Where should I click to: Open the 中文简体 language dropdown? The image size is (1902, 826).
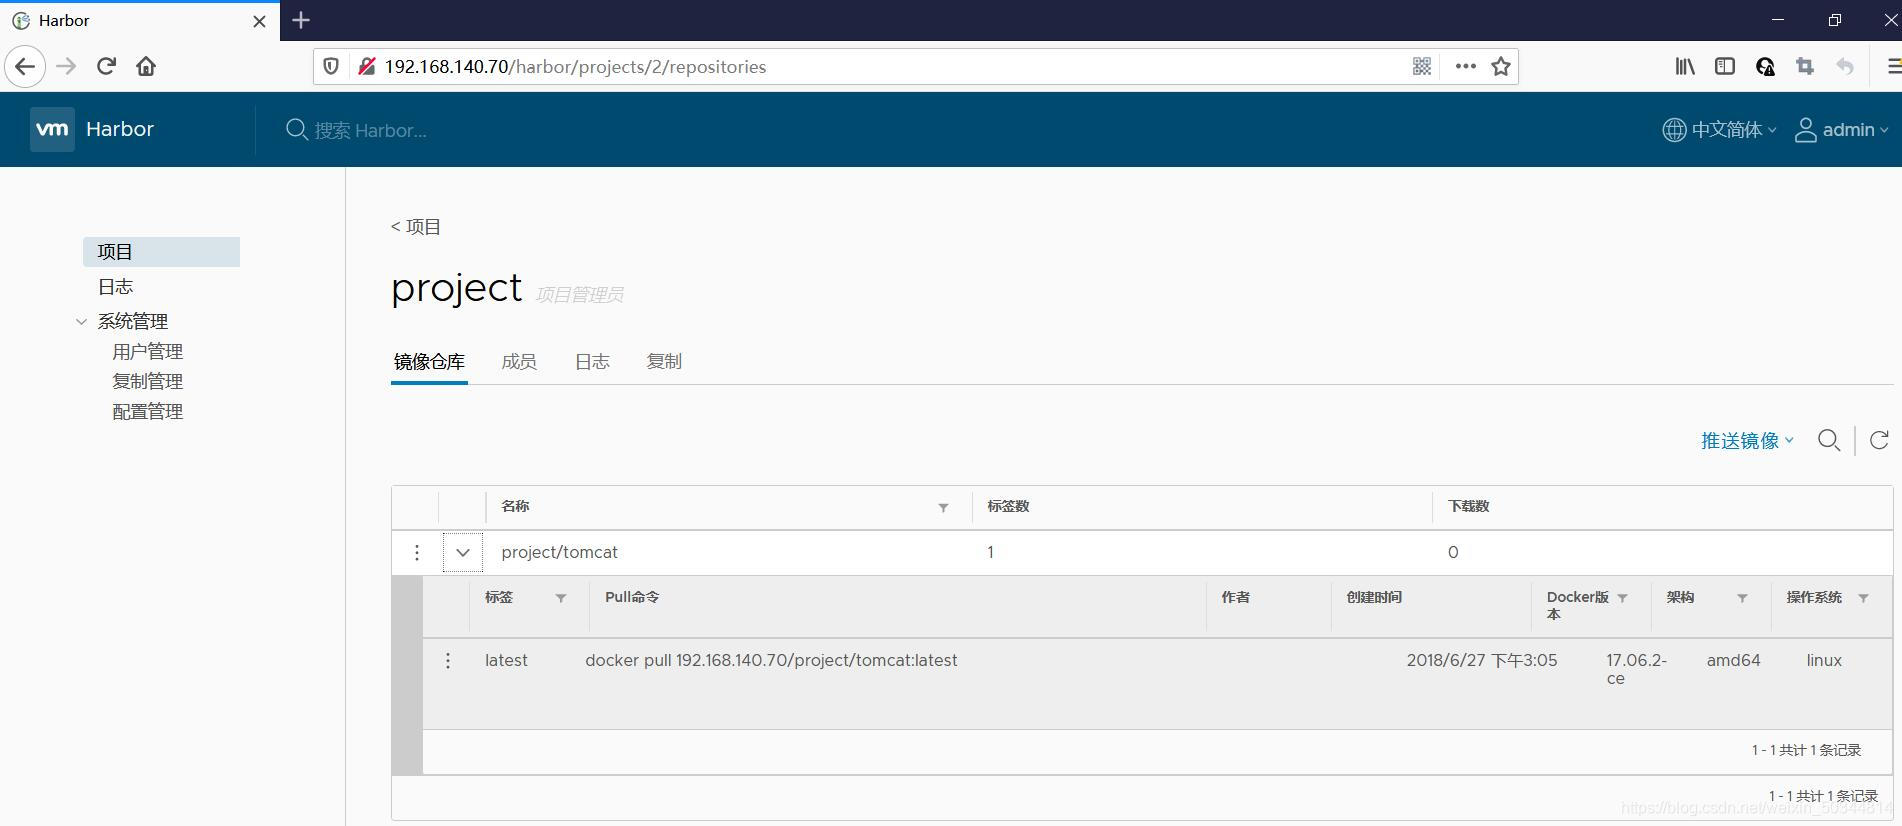click(x=1719, y=130)
